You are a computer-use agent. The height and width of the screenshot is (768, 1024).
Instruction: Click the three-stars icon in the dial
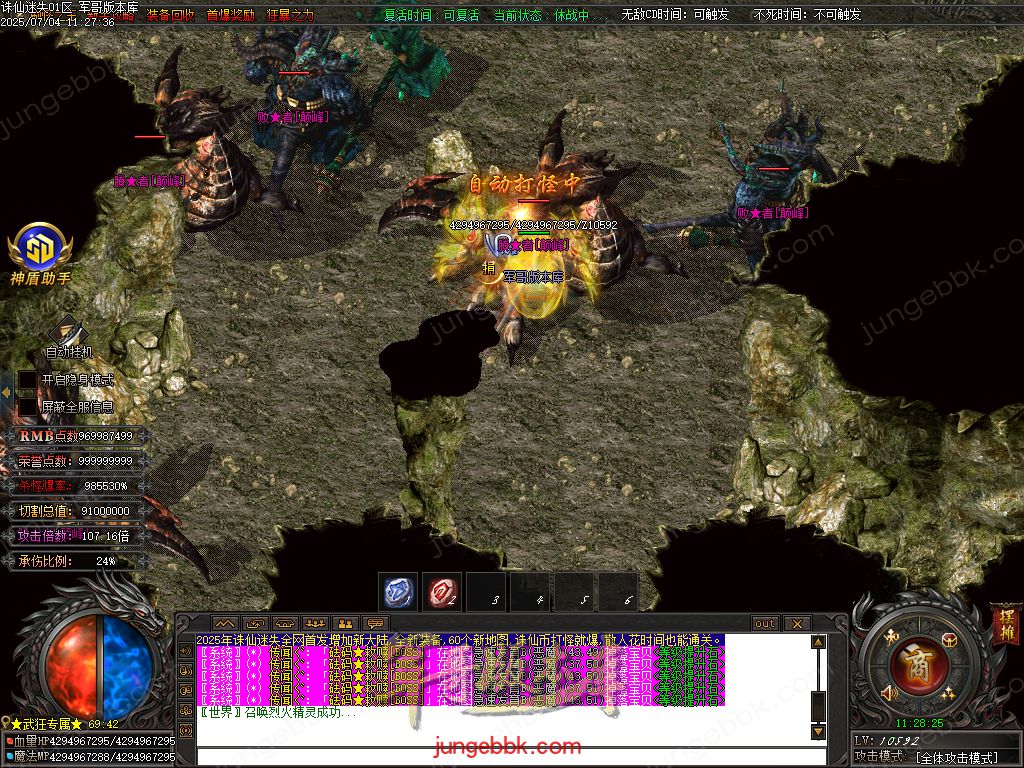coord(948,693)
